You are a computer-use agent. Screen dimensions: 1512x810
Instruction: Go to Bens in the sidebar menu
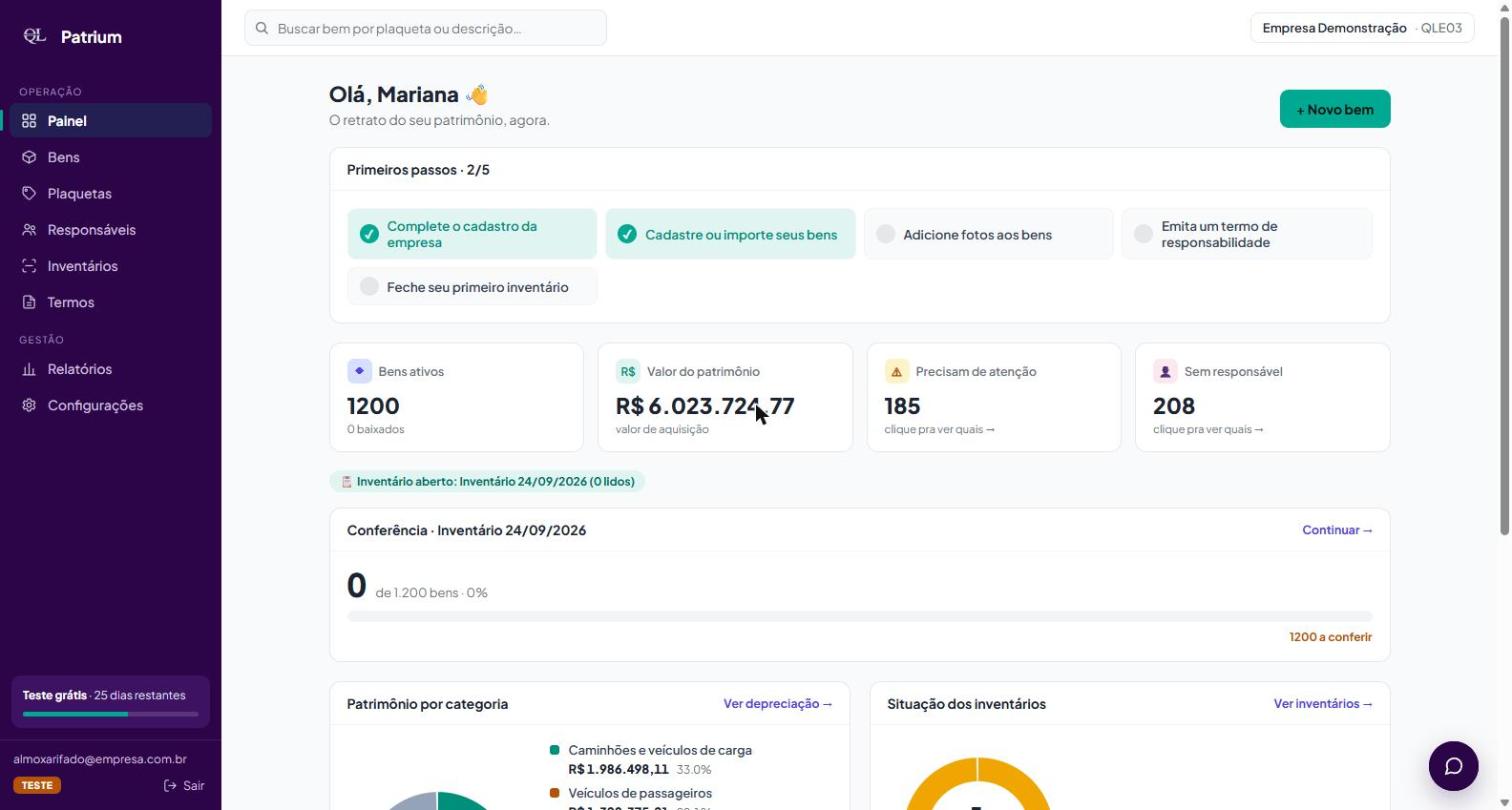pyautogui.click(x=111, y=157)
